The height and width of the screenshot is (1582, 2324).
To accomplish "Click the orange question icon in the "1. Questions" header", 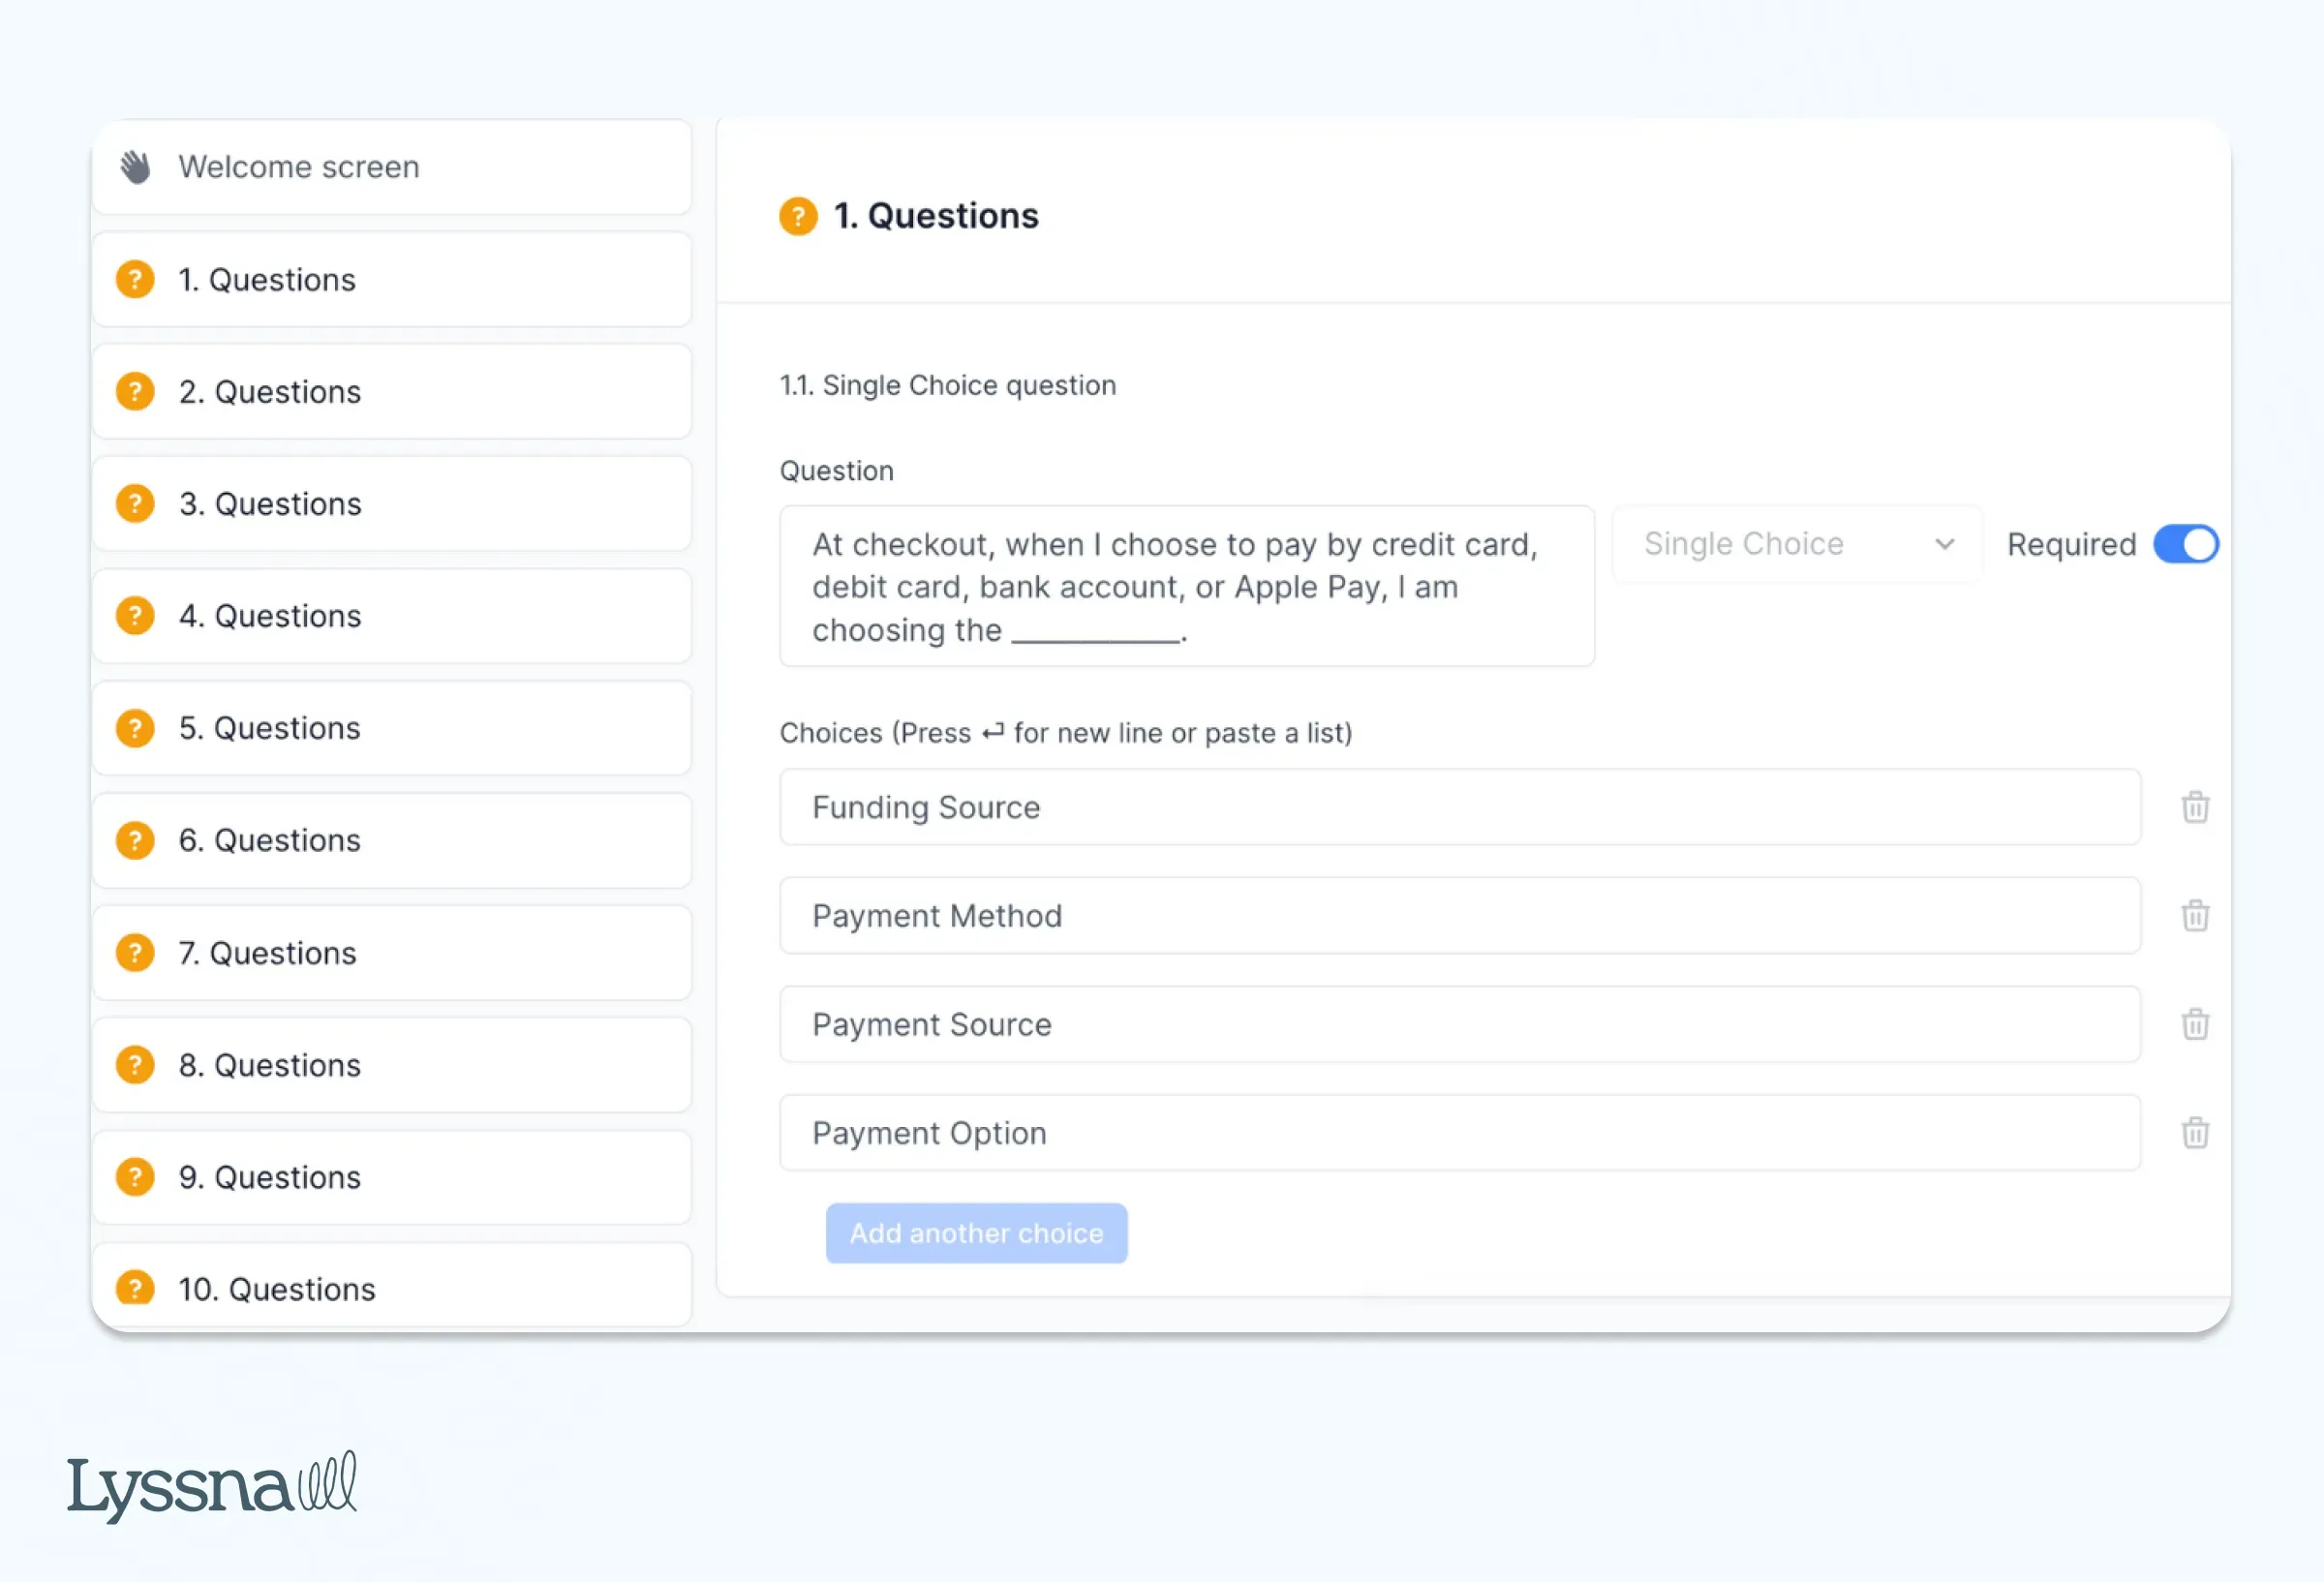I will [797, 216].
